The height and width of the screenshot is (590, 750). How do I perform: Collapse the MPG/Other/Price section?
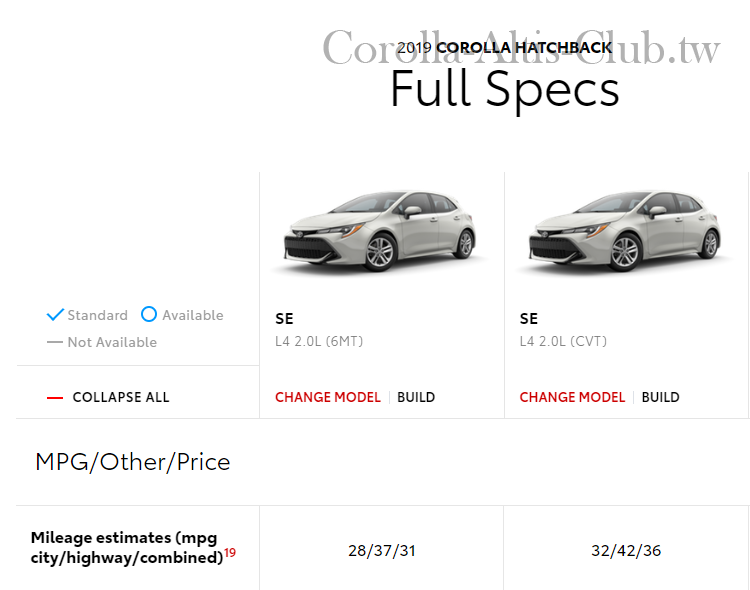click(x=132, y=462)
